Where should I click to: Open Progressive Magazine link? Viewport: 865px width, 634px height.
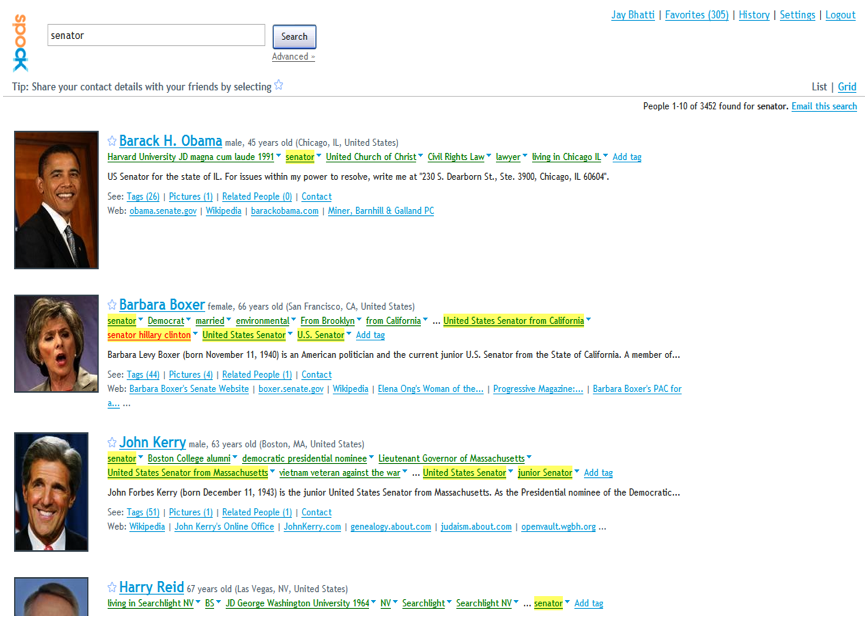pyautogui.click(x=538, y=389)
